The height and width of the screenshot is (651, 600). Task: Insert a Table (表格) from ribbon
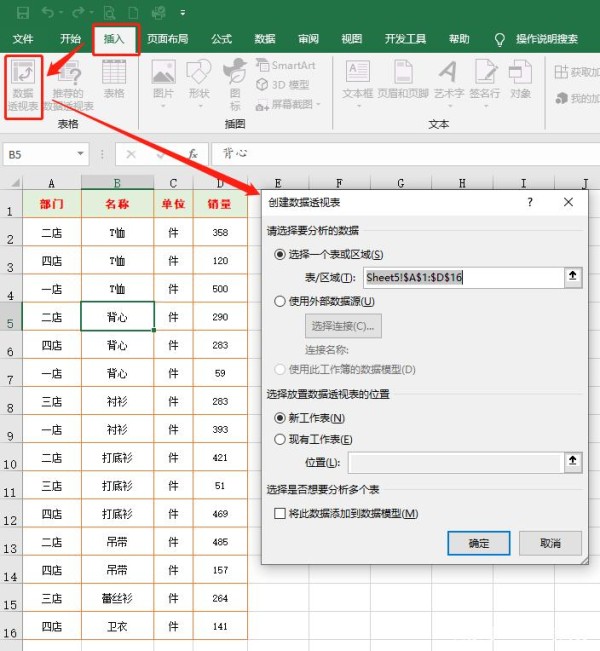(x=114, y=80)
